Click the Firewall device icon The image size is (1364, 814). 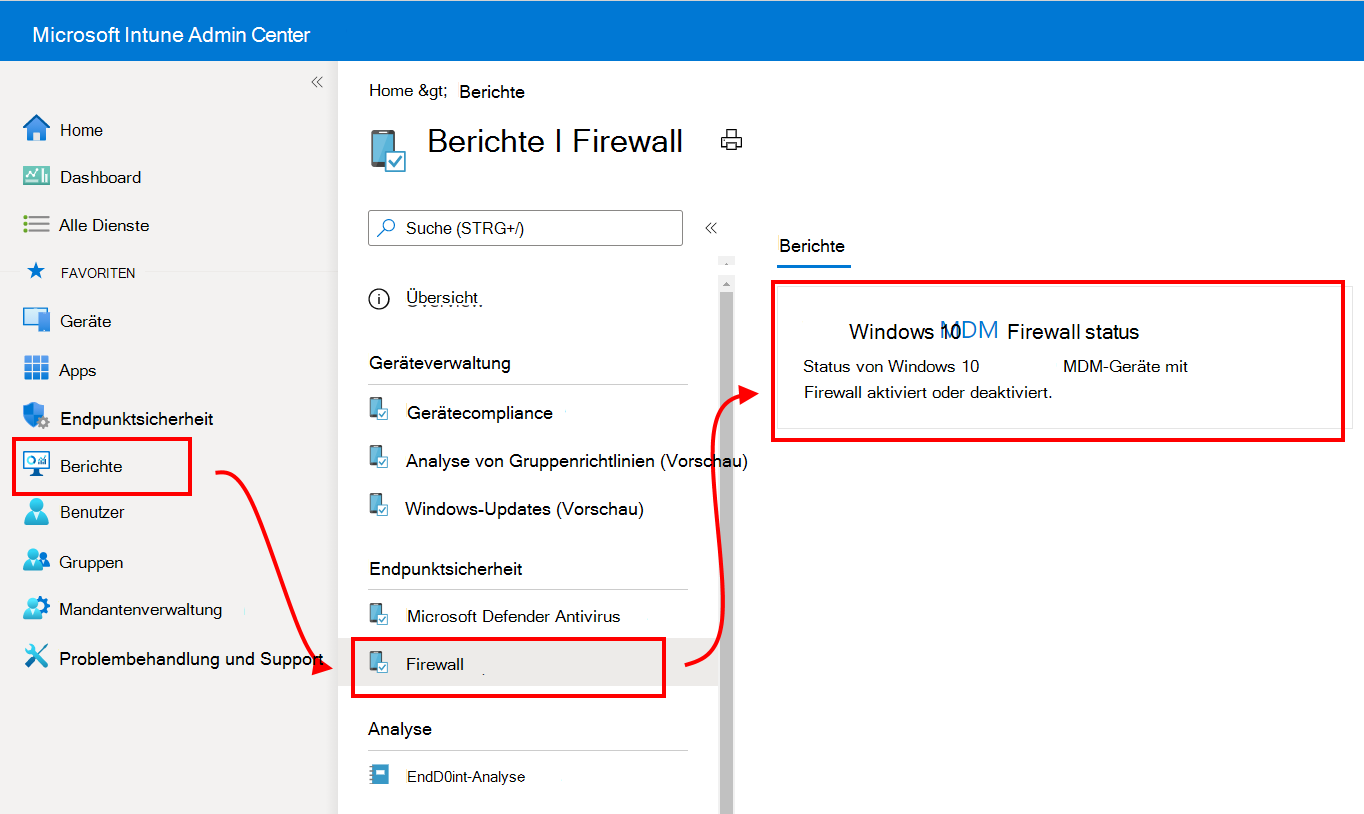[379, 662]
